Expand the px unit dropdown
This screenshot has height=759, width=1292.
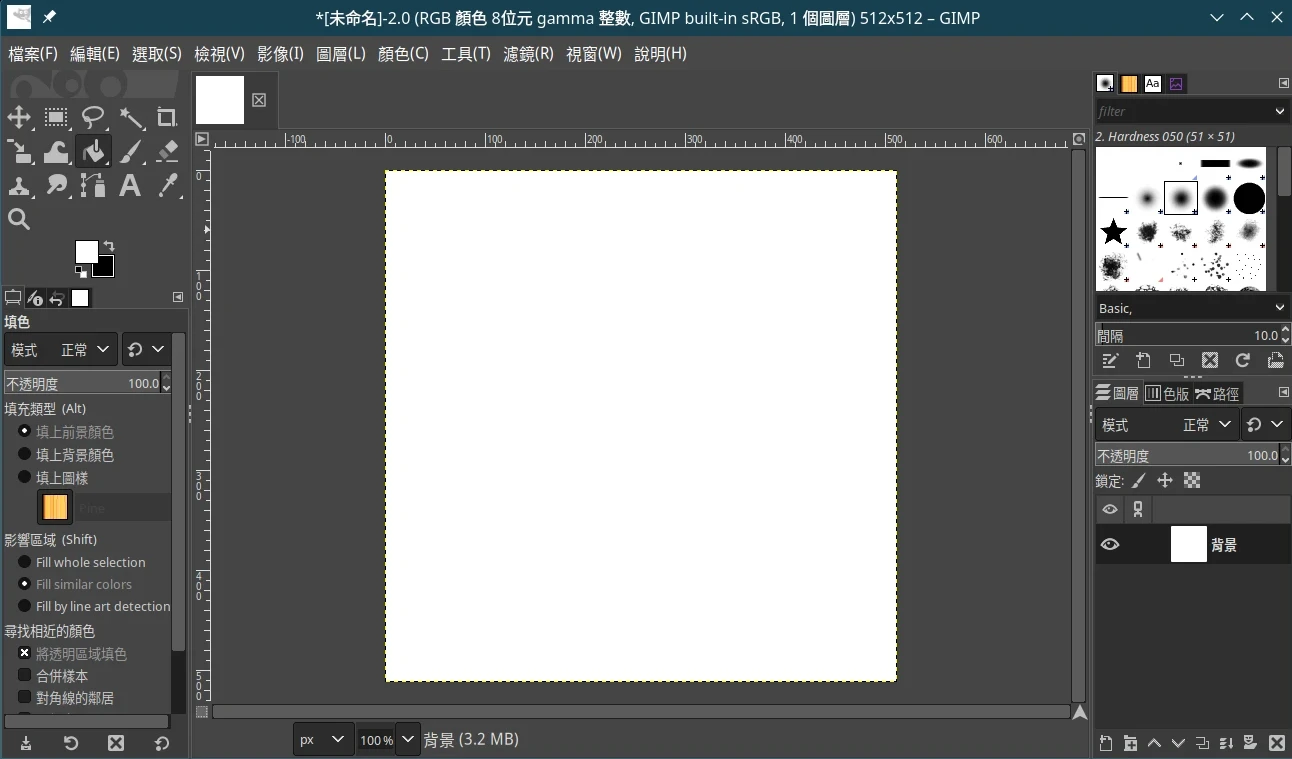point(322,740)
